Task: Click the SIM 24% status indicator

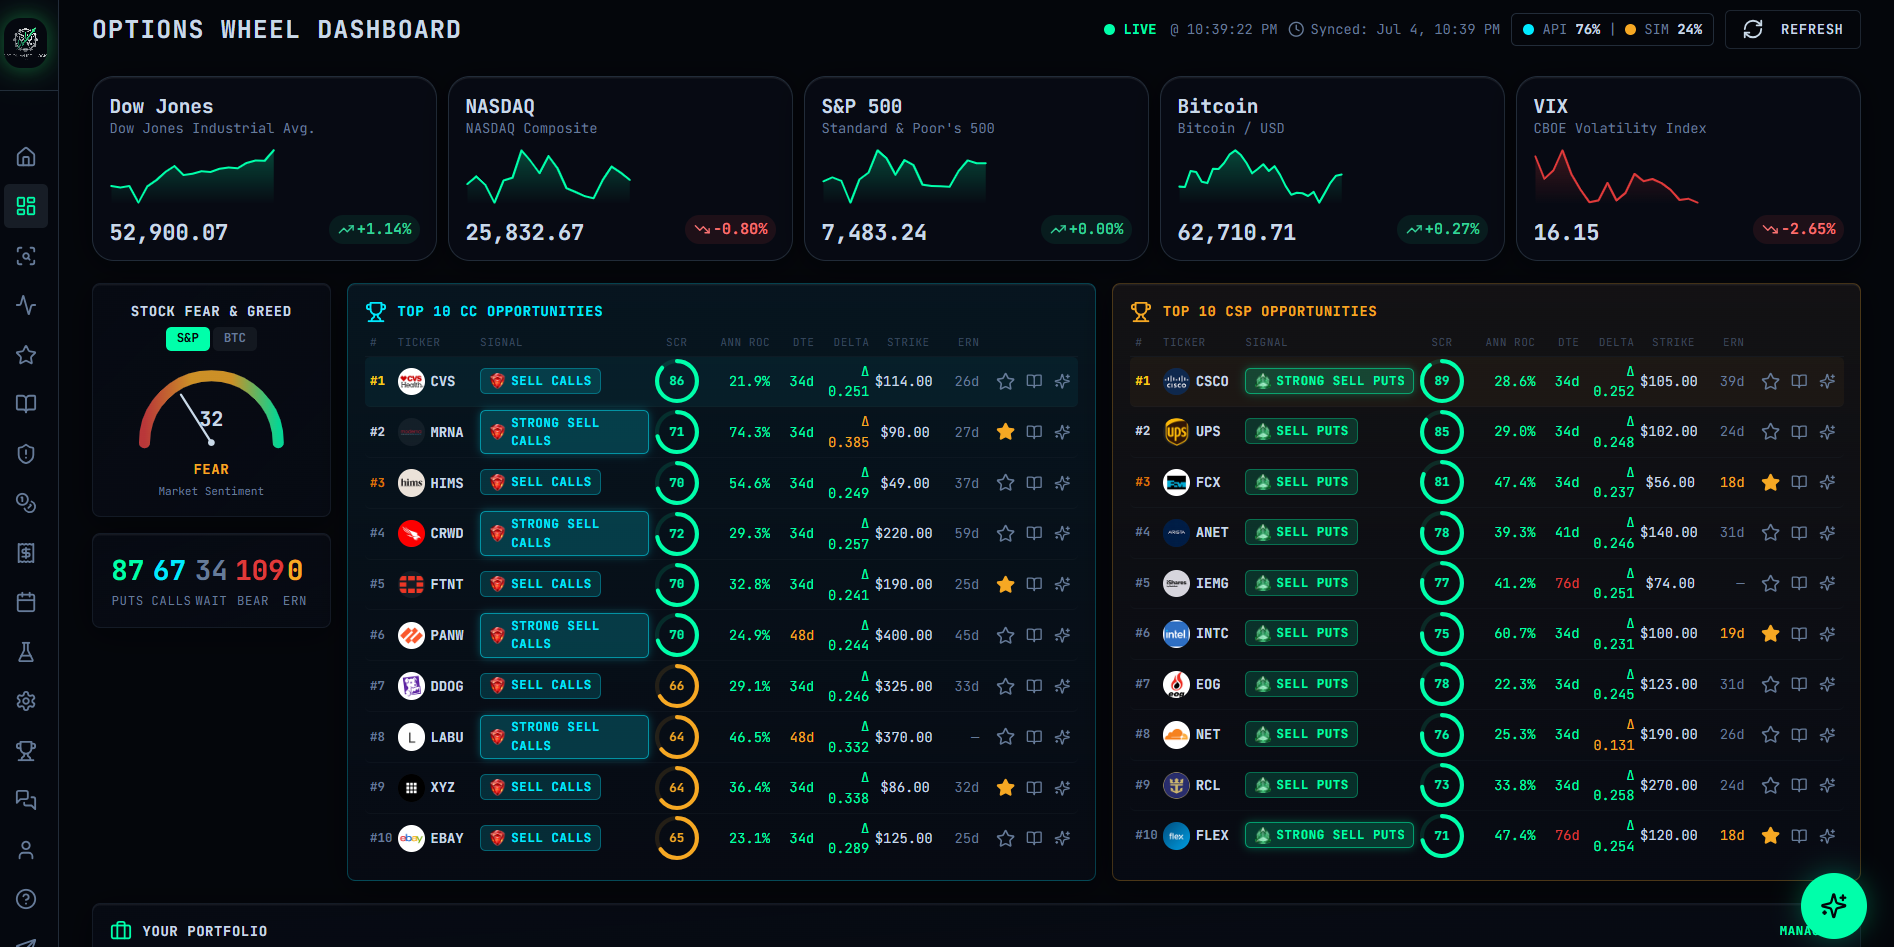Action: (1664, 29)
